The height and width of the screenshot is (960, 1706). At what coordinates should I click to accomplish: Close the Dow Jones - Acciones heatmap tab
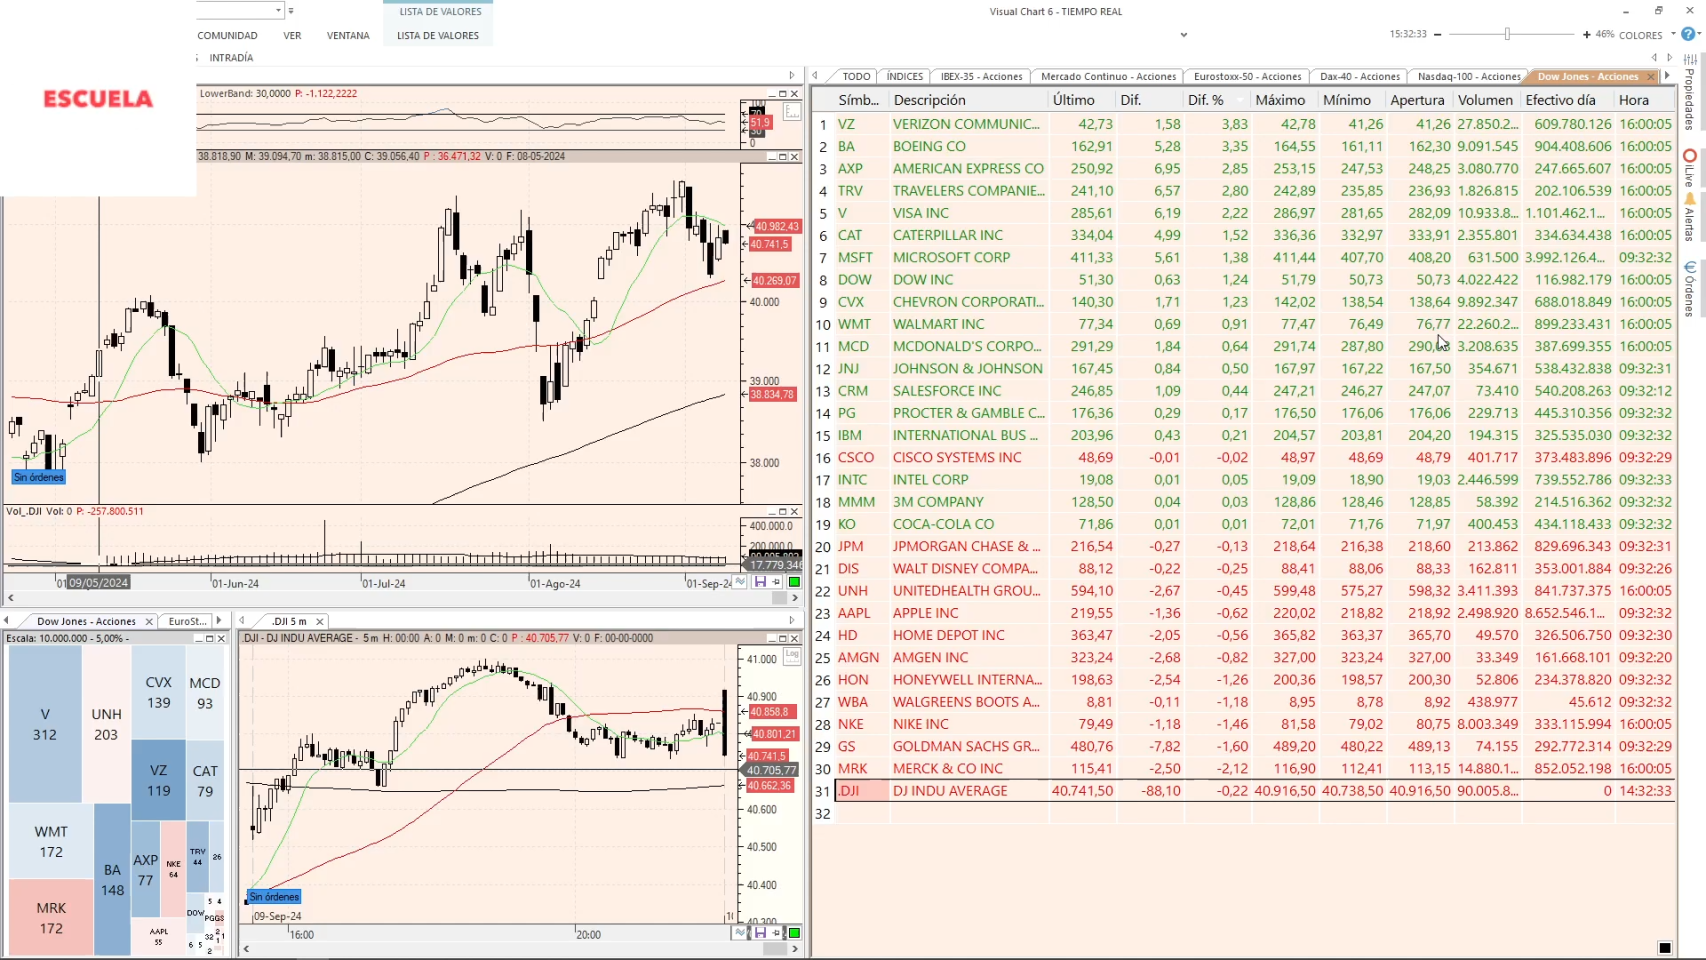click(x=149, y=621)
